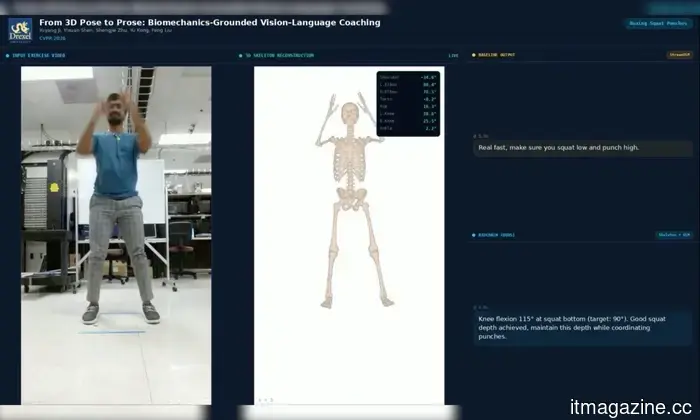Select the Input Exercise Video panel header
This screenshot has width=700, height=420.
(x=39, y=55)
